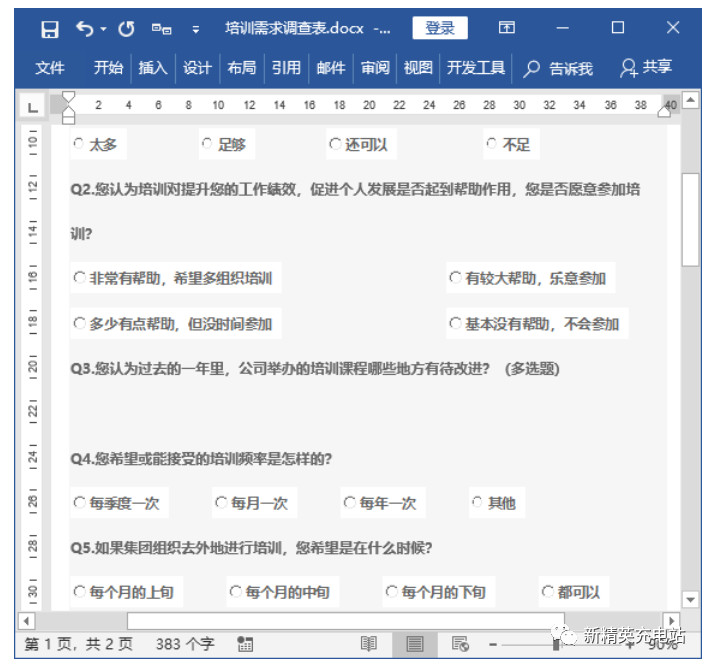Open the 布局 ribbon tab
708x666 pixels.
[x=242, y=68]
